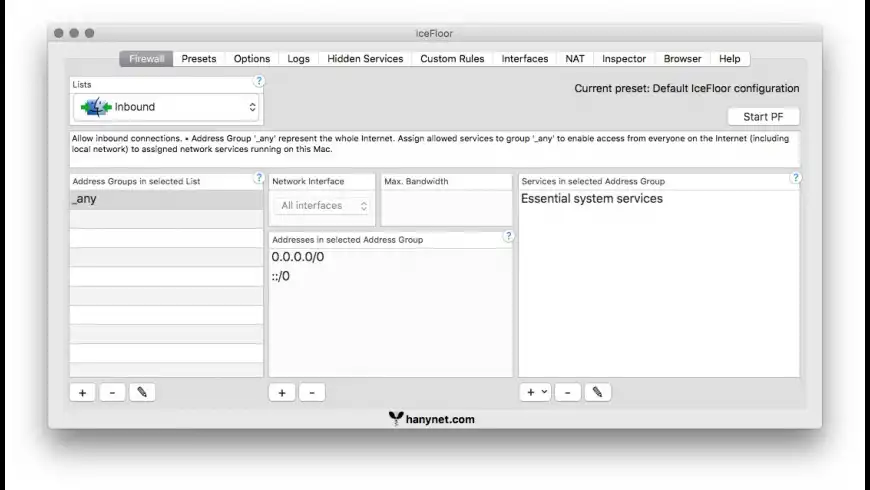Click the Max. Bandwidth field

[447, 208]
